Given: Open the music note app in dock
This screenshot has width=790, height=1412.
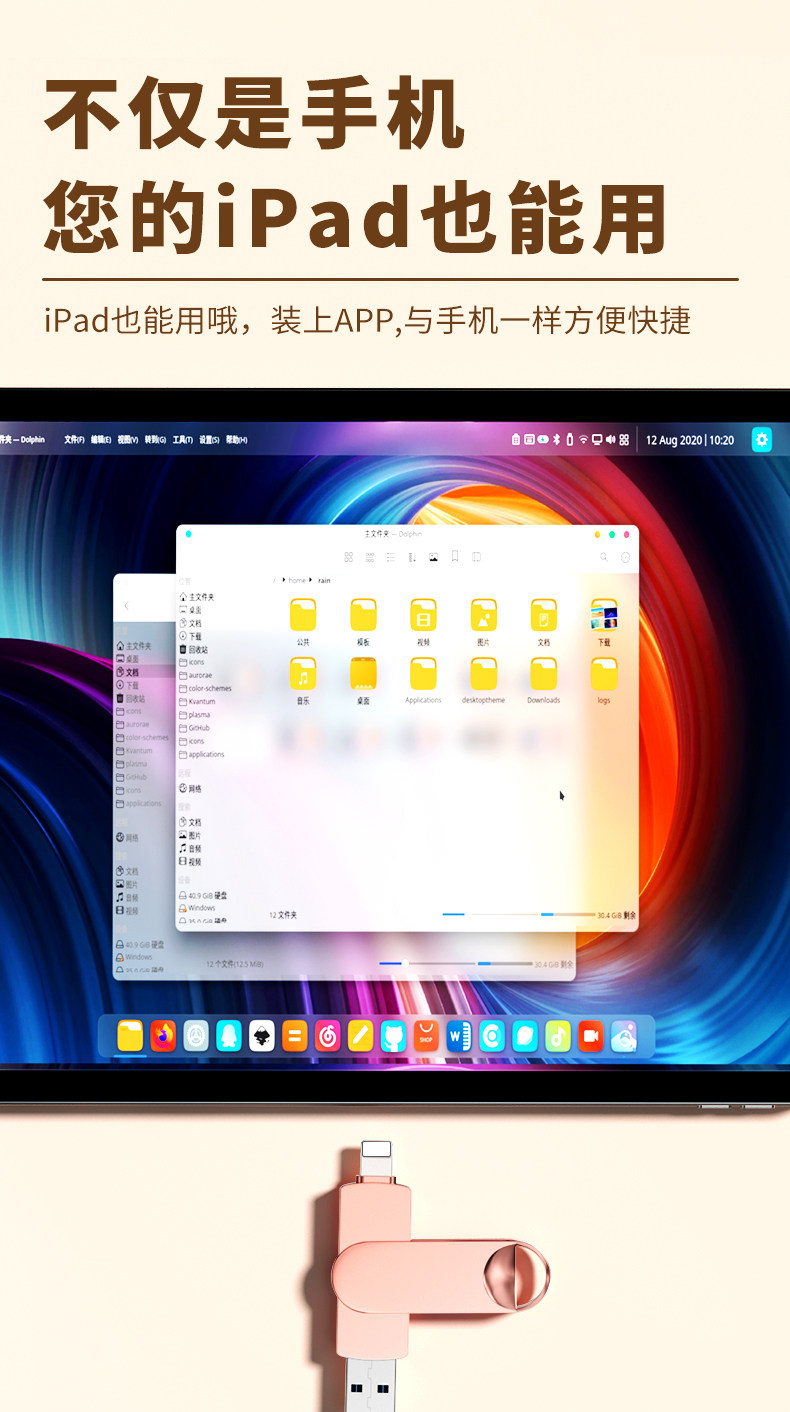Looking at the screenshot, I should 558,1036.
